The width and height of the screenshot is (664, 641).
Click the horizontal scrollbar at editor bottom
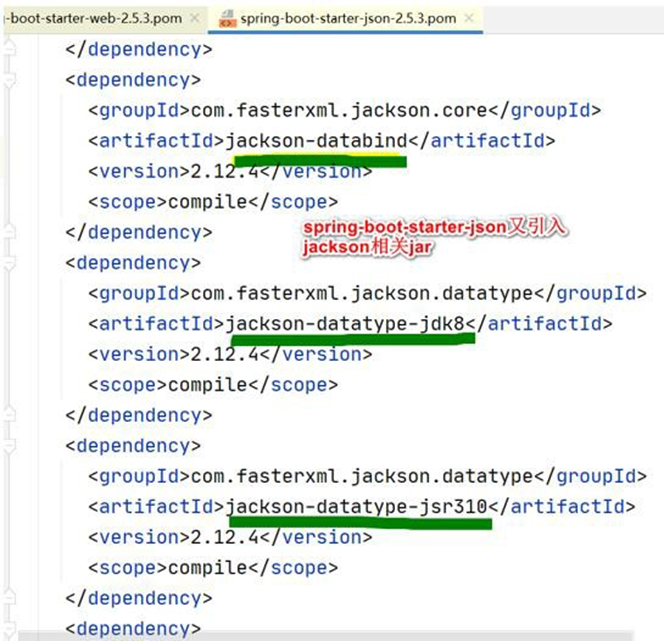tap(330, 635)
